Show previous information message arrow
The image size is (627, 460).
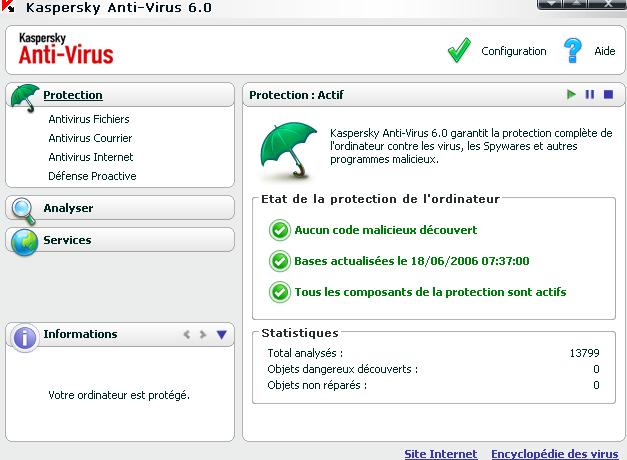click(x=187, y=334)
